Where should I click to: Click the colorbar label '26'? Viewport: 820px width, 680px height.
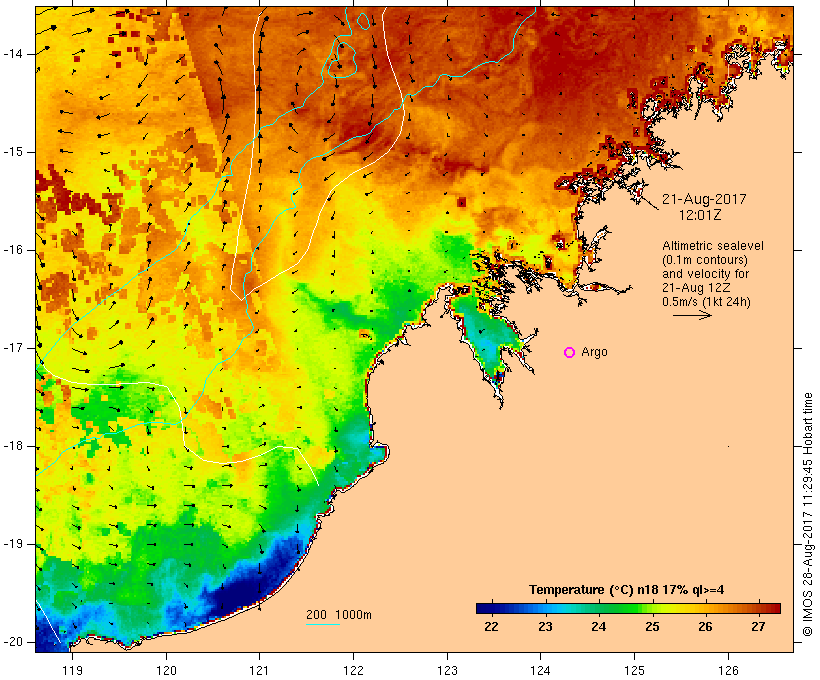[x=705, y=627]
